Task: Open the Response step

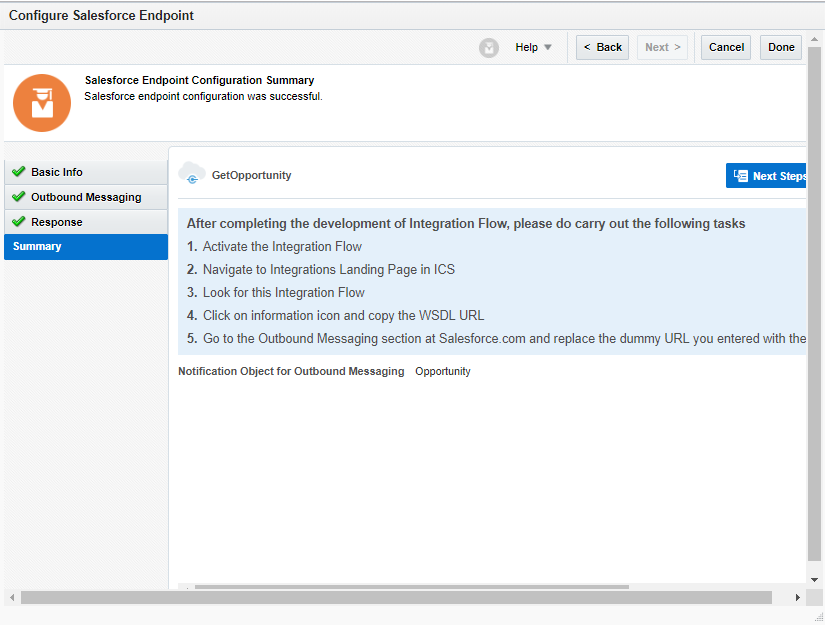Action: (86, 222)
